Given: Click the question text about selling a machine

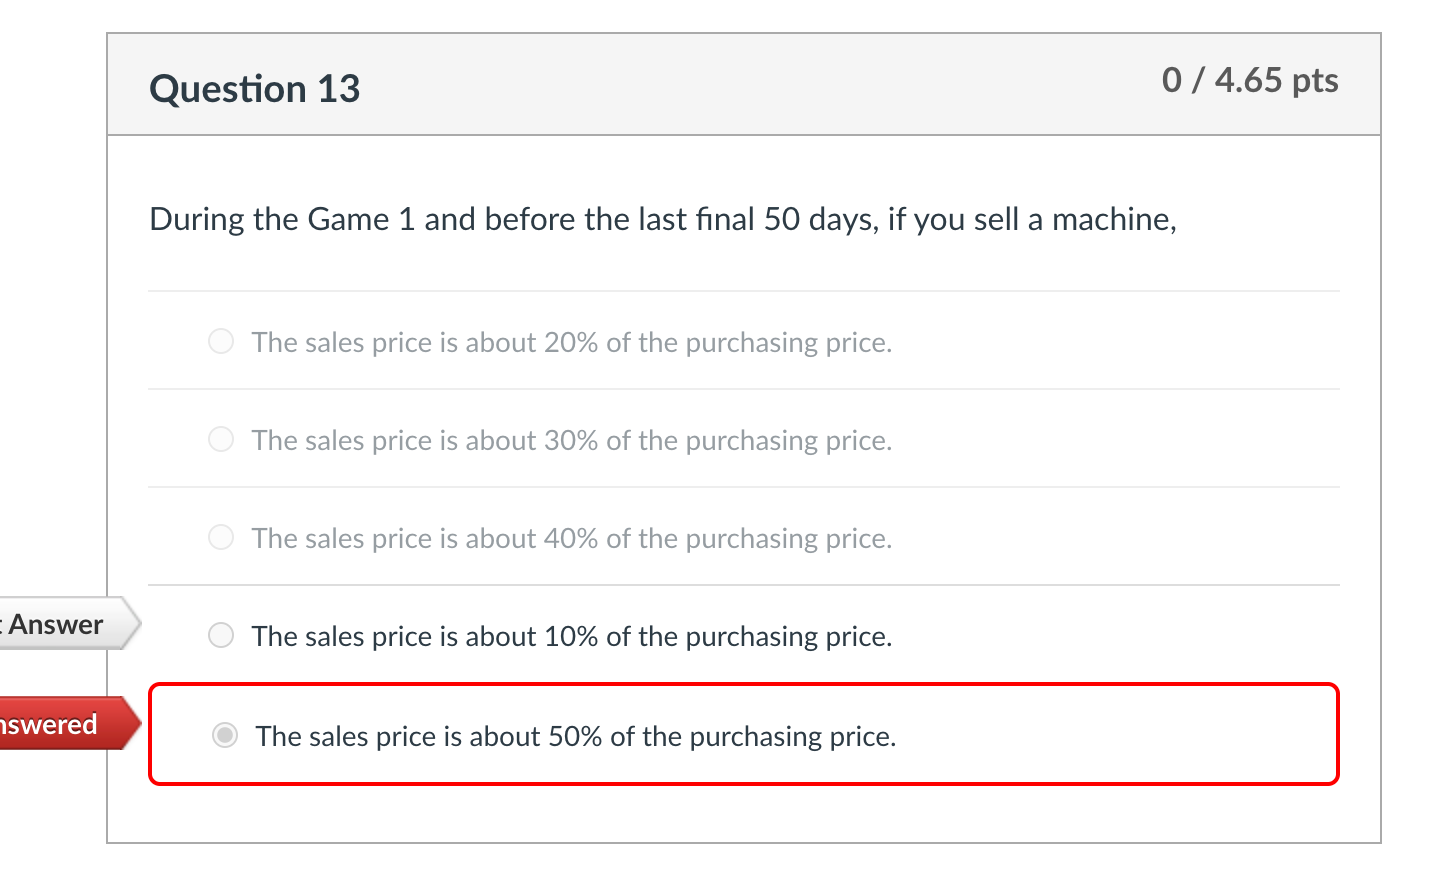Looking at the screenshot, I should click(x=662, y=219).
